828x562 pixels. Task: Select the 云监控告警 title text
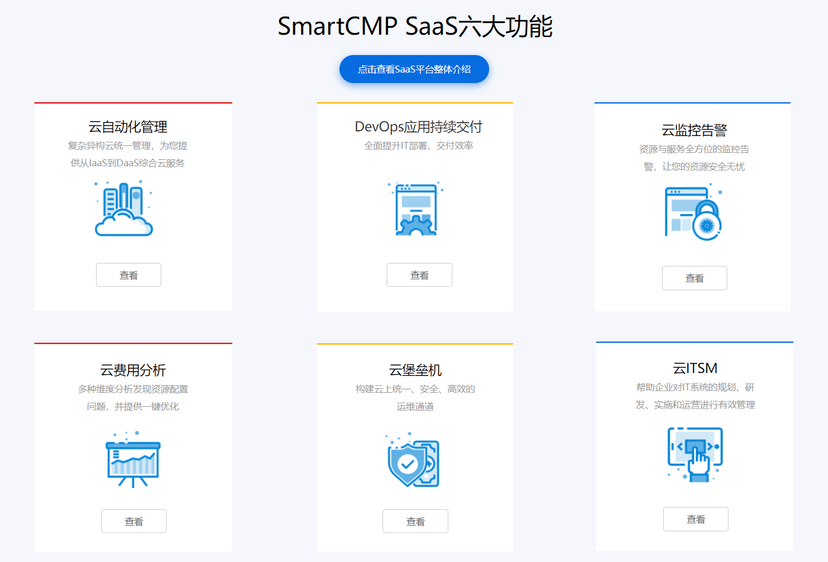click(694, 130)
